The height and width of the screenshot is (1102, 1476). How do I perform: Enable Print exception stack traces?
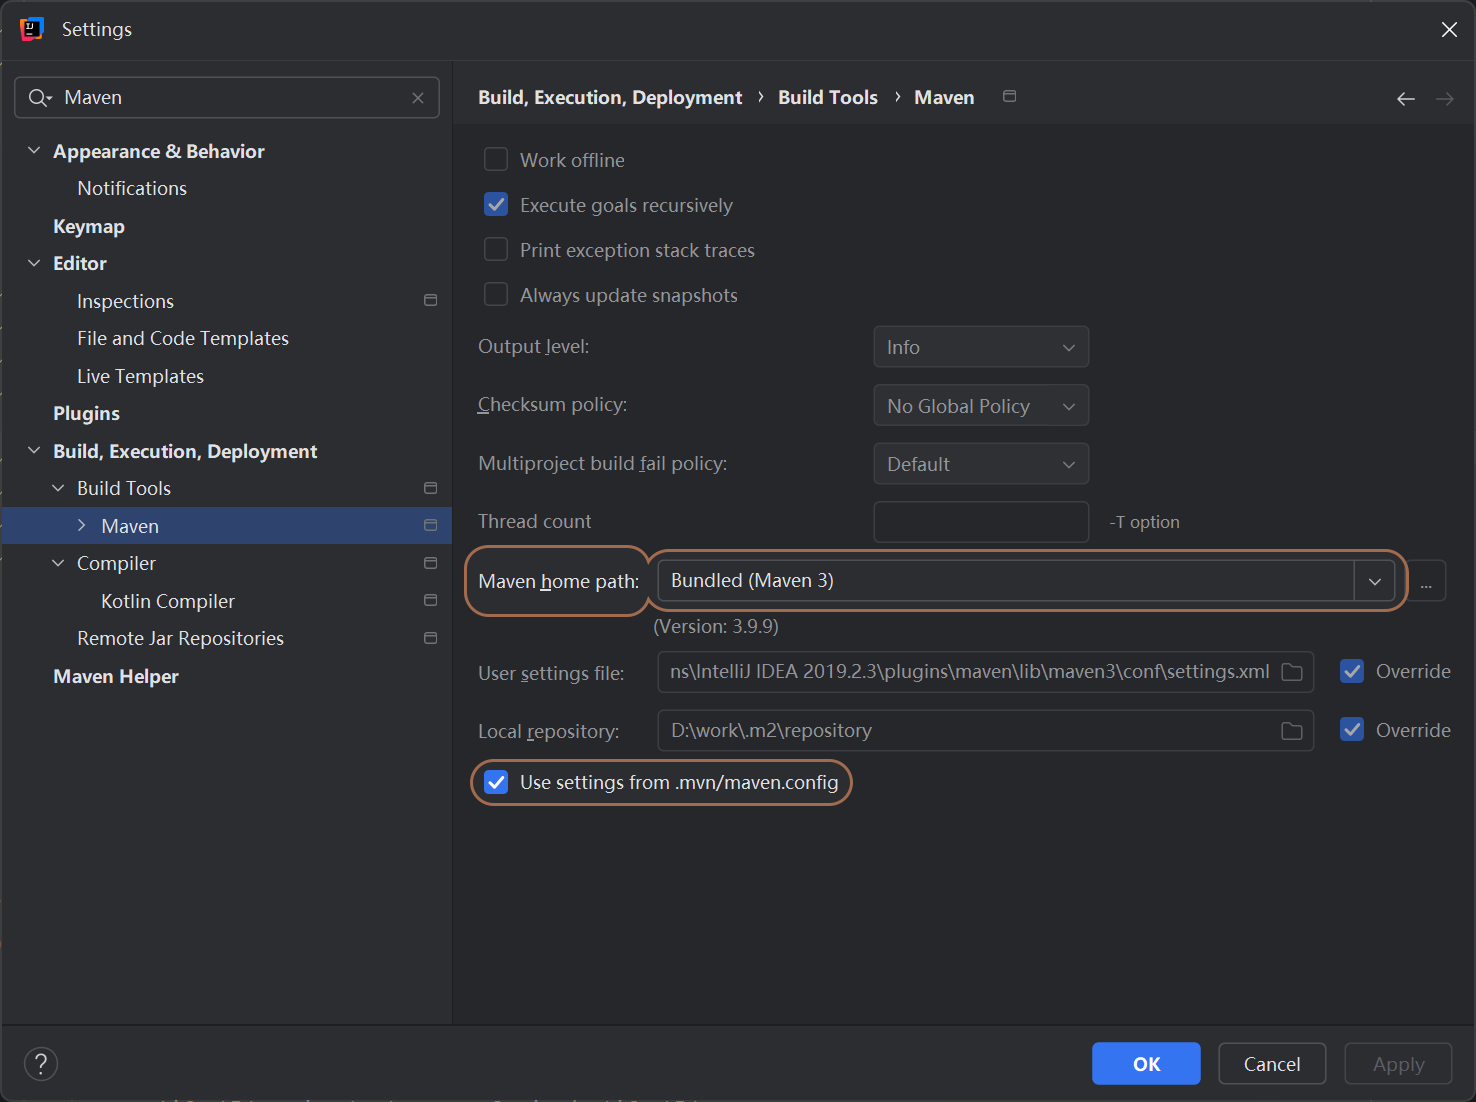click(496, 250)
